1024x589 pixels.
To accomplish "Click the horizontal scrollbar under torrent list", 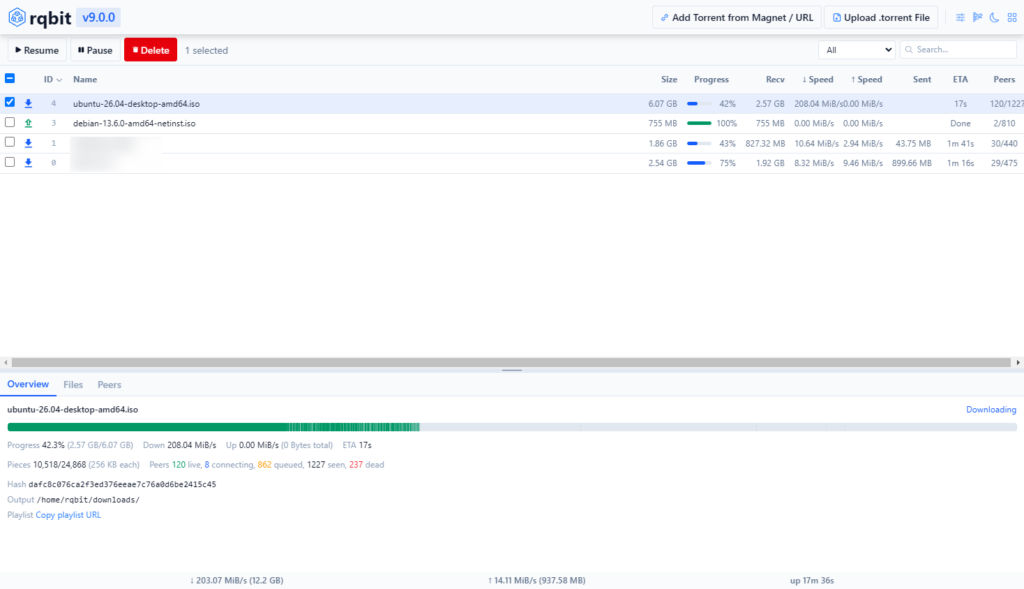I will point(511,362).
